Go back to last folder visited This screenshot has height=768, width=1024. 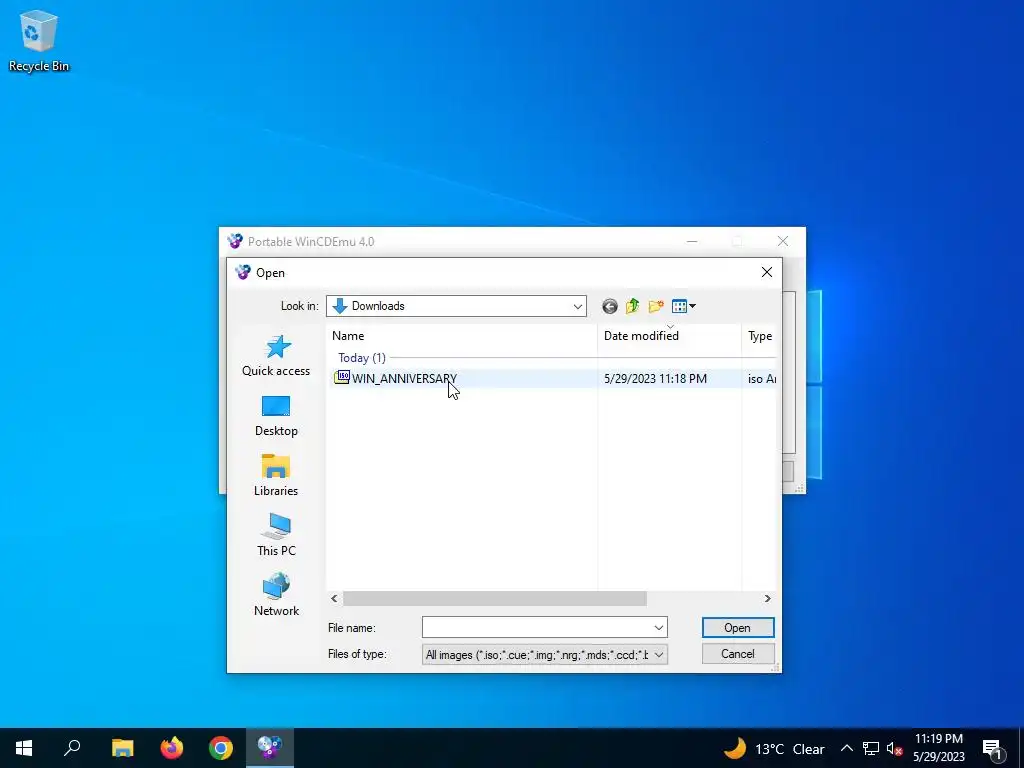click(x=609, y=306)
